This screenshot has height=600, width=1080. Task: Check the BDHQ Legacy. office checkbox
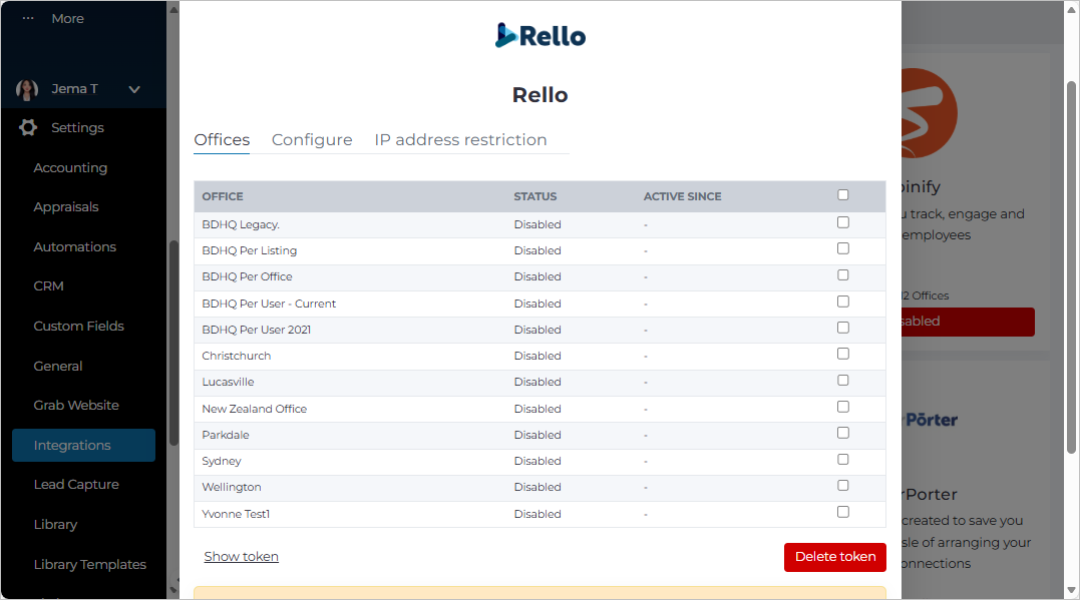[x=843, y=223]
